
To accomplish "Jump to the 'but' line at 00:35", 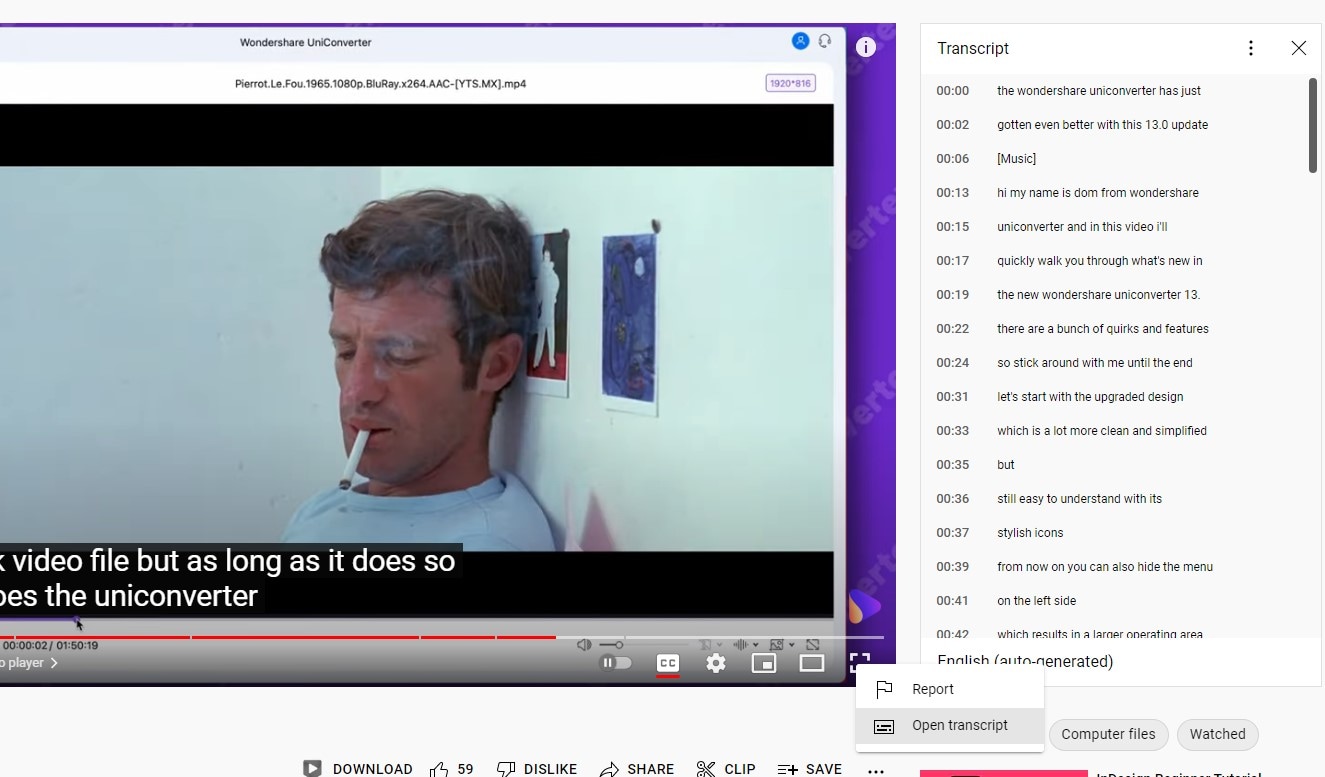I will click(x=1114, y=465).
